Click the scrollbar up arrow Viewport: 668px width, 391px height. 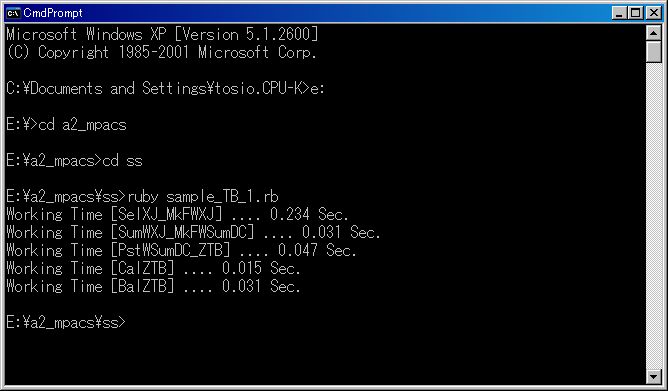[x=654, y=33]
